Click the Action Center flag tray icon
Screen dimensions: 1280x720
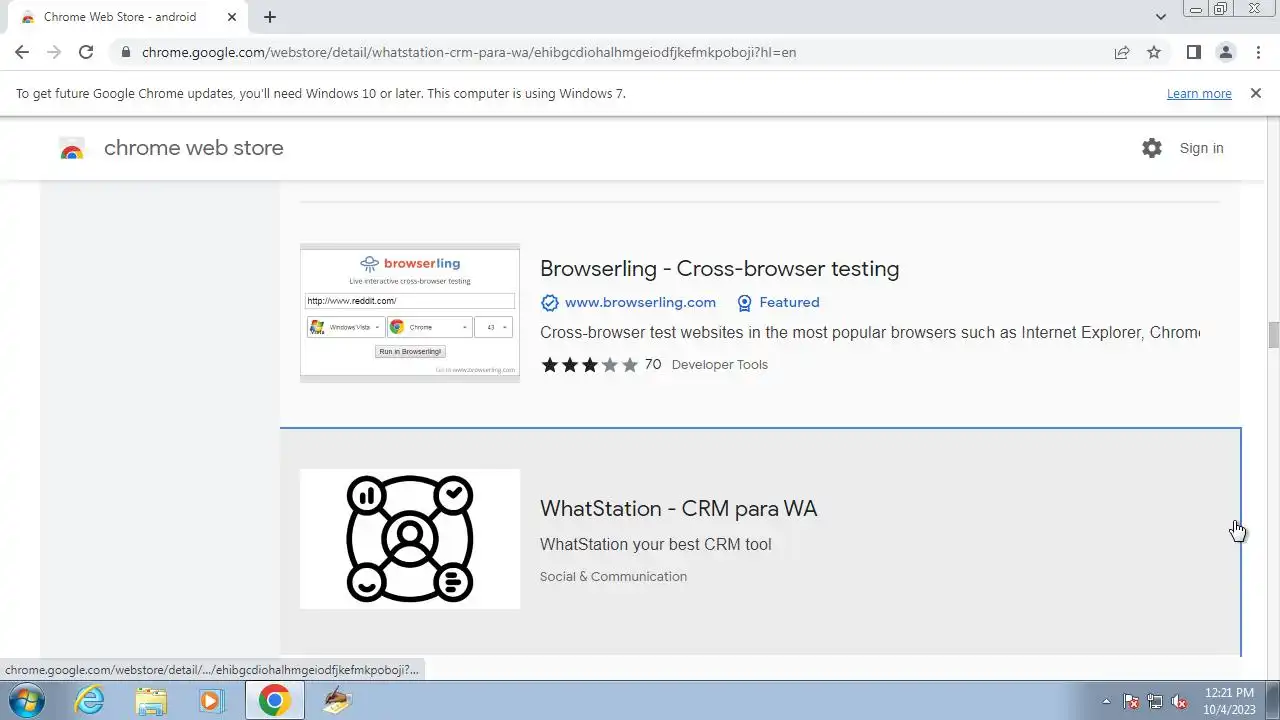[1131, 701]
